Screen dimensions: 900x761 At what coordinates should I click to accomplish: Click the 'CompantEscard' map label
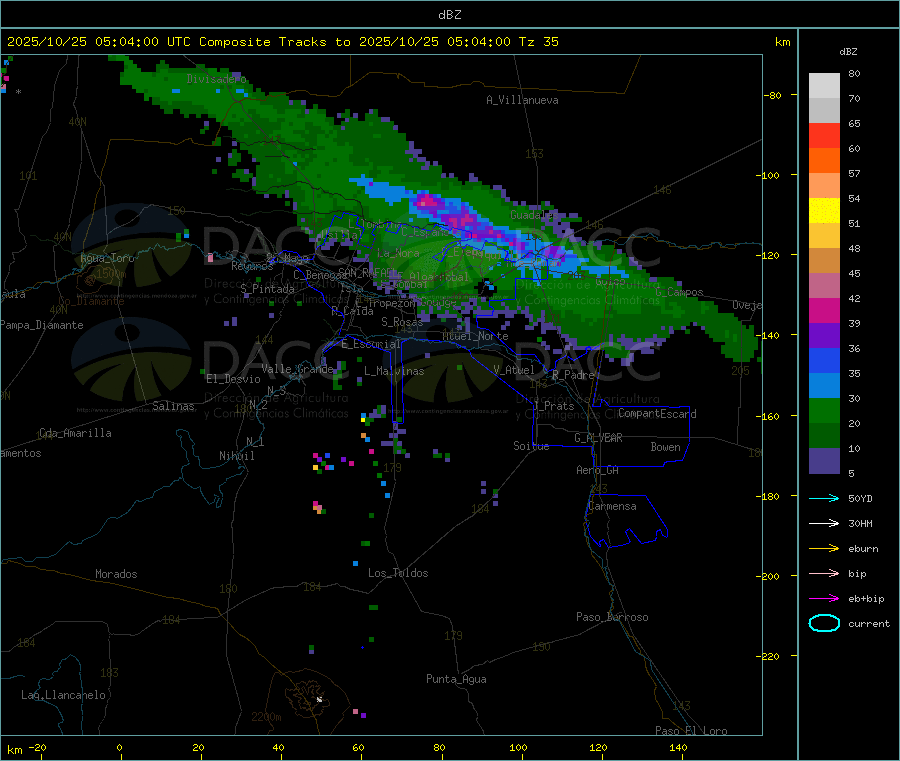pyautogui.click(x=657, y=414)
